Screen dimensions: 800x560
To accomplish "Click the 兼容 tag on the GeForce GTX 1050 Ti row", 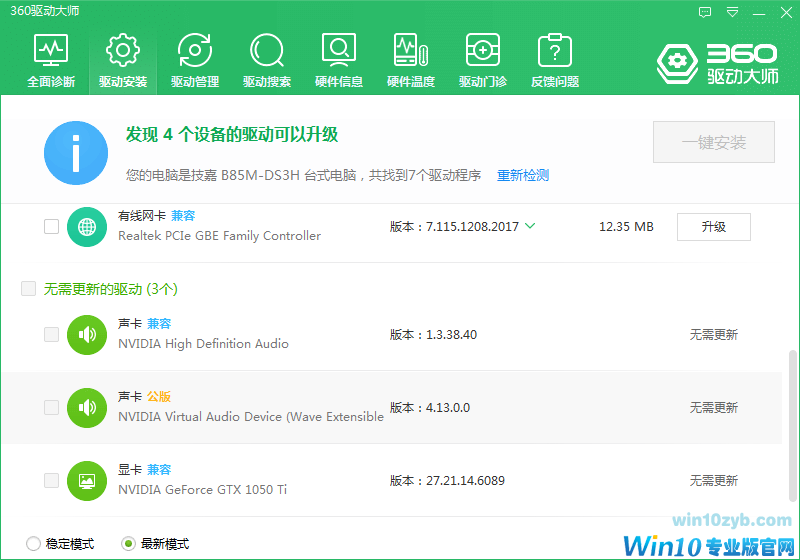I will click(159, 469).
